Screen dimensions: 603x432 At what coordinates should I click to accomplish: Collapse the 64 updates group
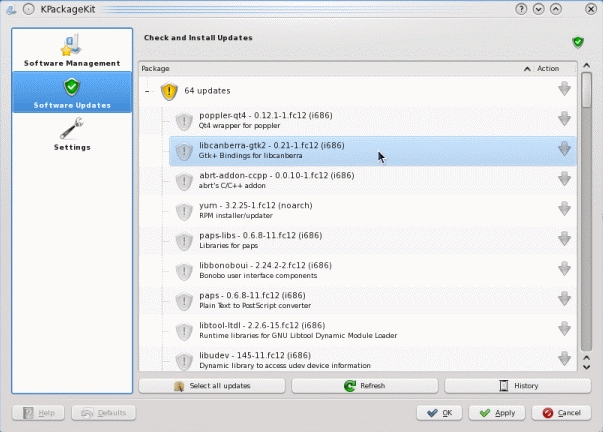click(x=147, y=91)
